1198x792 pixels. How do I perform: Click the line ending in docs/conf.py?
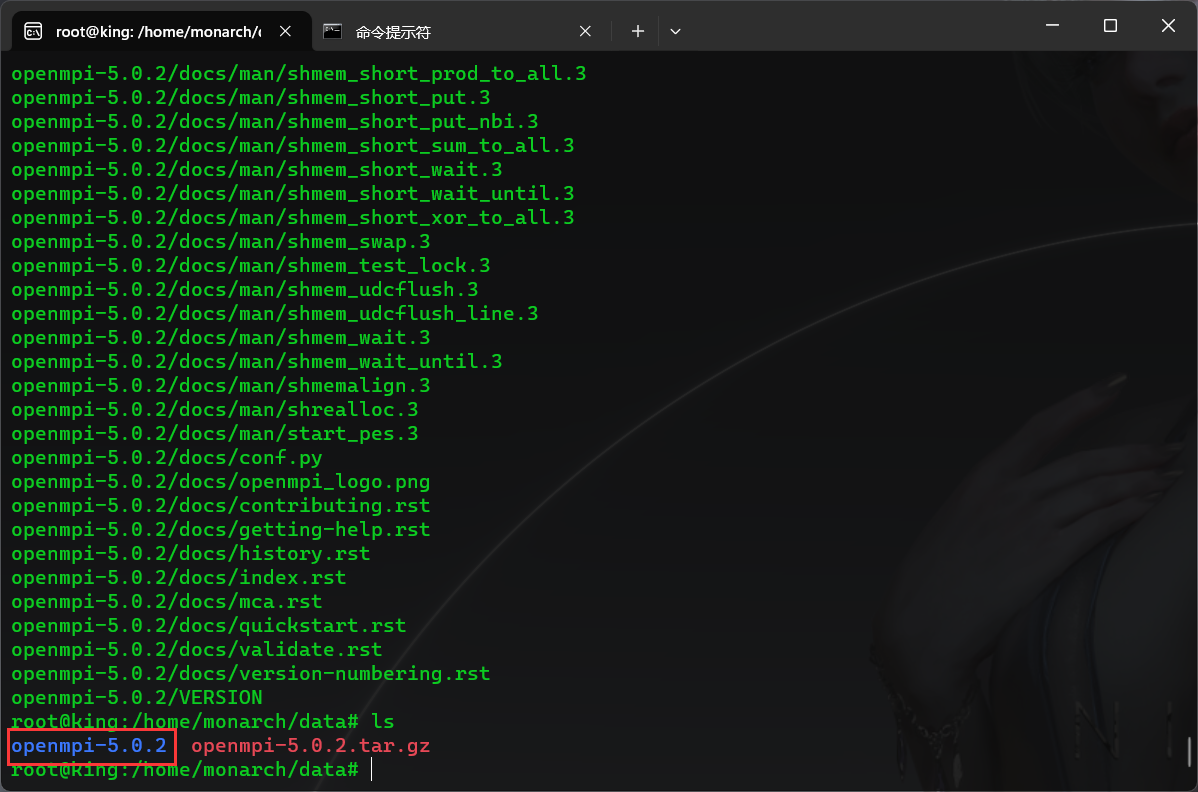167,457
